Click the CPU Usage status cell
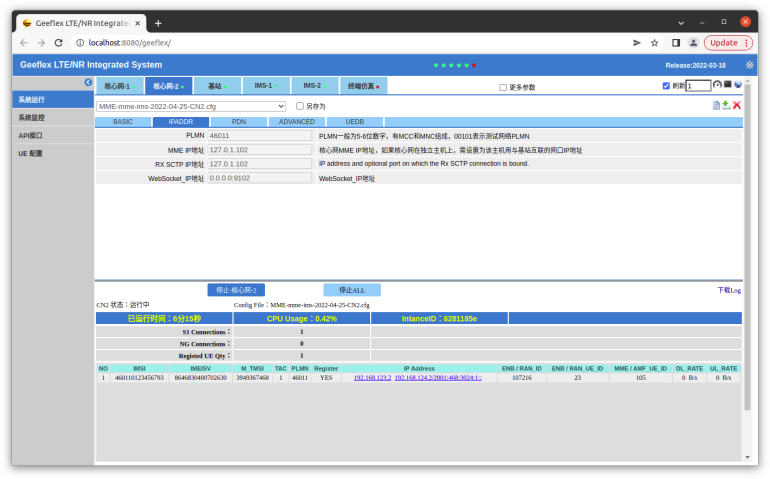 click(302, 319)
